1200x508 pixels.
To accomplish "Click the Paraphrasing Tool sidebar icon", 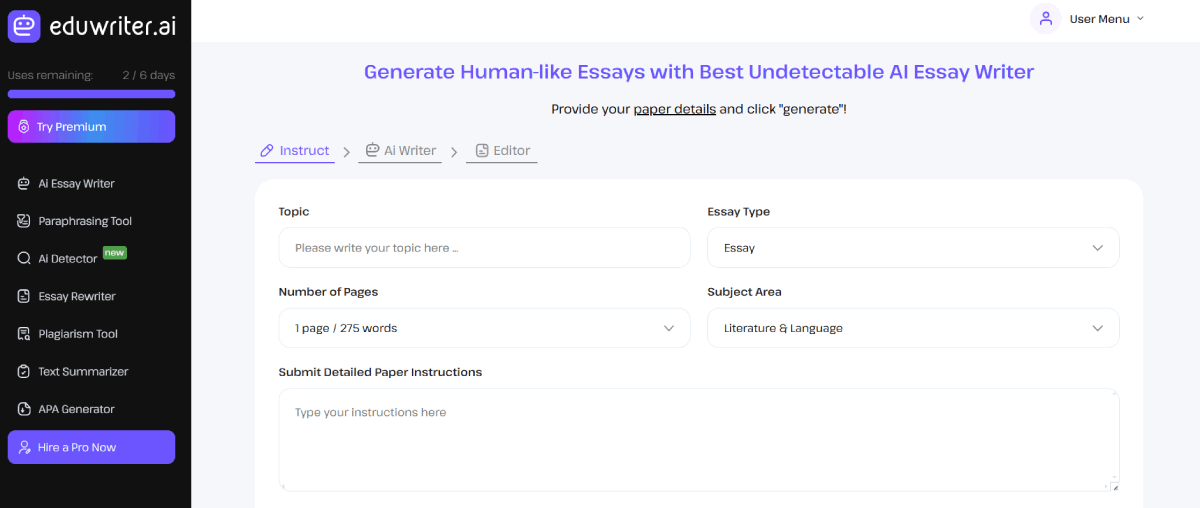I will pos(24,221).
